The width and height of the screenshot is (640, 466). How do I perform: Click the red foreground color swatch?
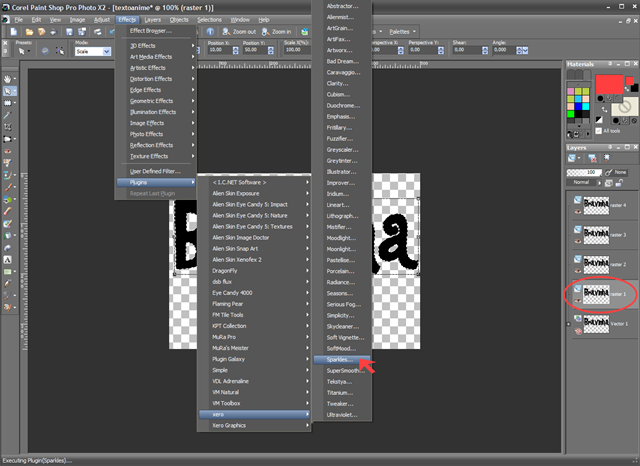coord(609,85)
